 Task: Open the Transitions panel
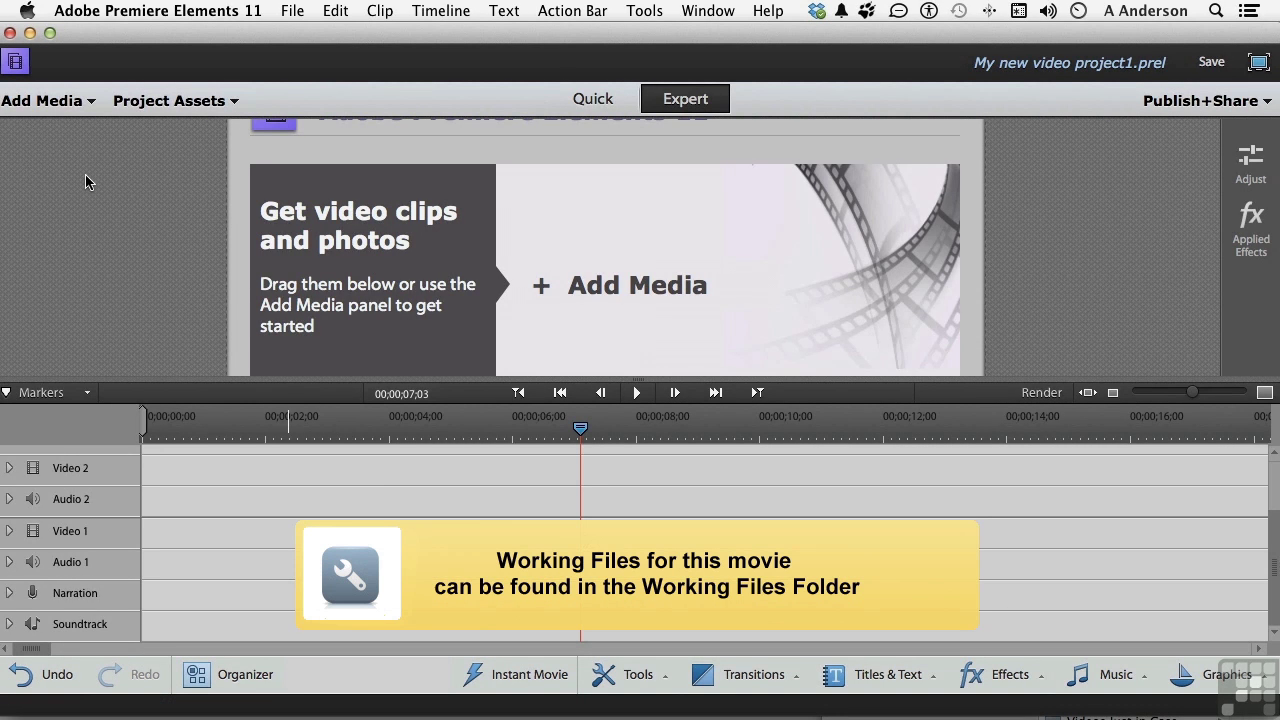746,675
